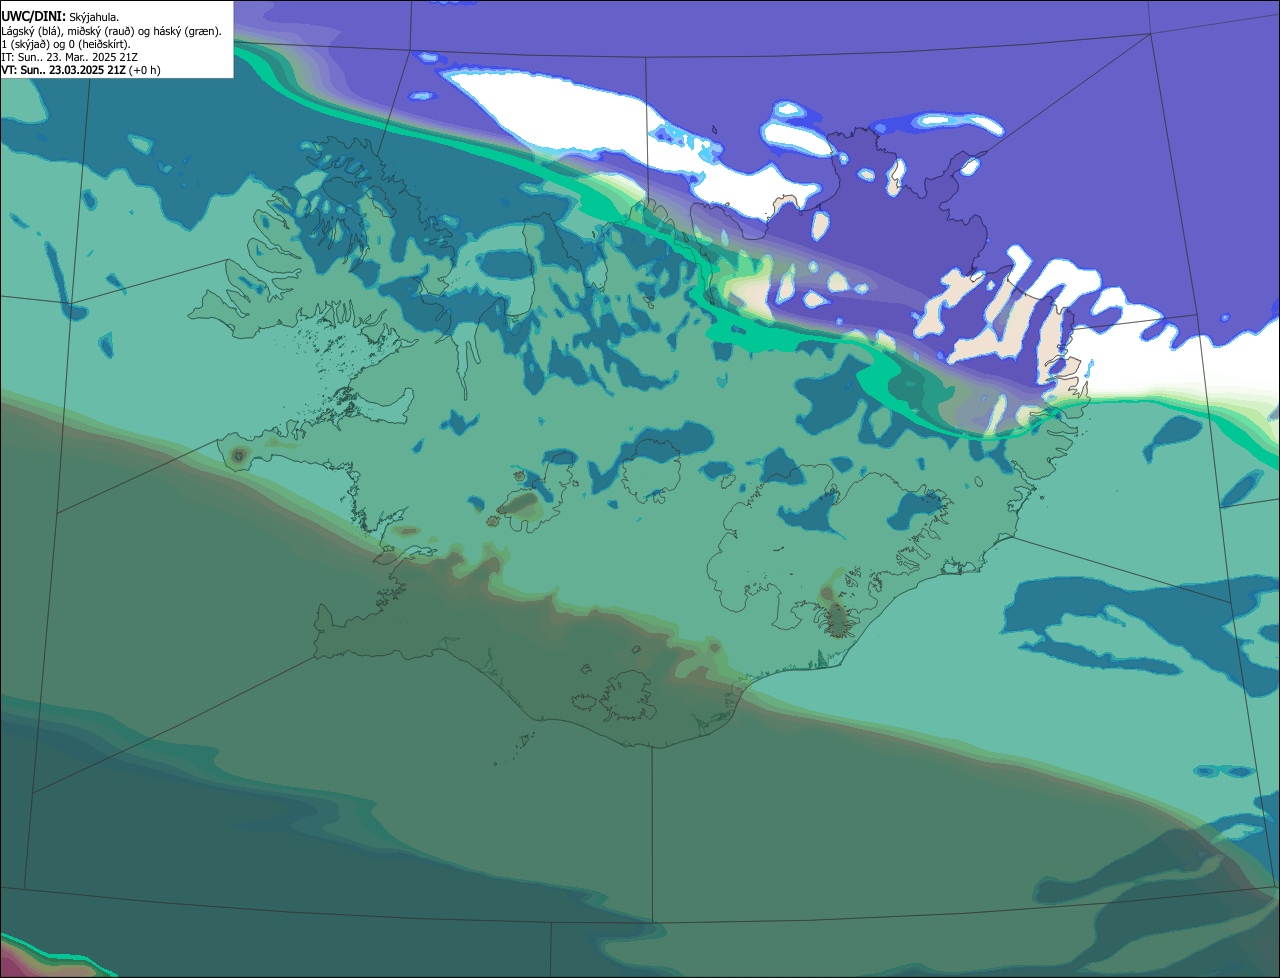Viewport: 1280px width, 978px height.
Task: Click the 'Lágský (blá), miðský (rauð)' legend line
Action: click(x=111, y=31)
